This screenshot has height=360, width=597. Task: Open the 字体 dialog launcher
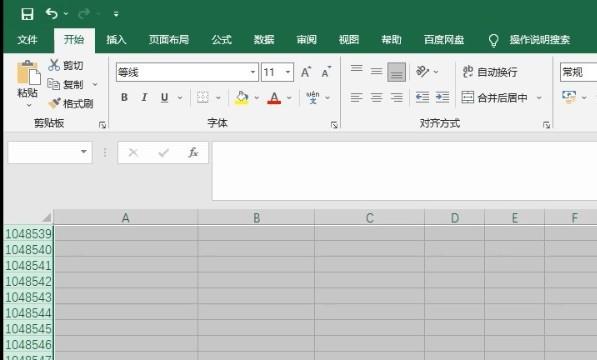pyautogui.click(x=334, y=125)
